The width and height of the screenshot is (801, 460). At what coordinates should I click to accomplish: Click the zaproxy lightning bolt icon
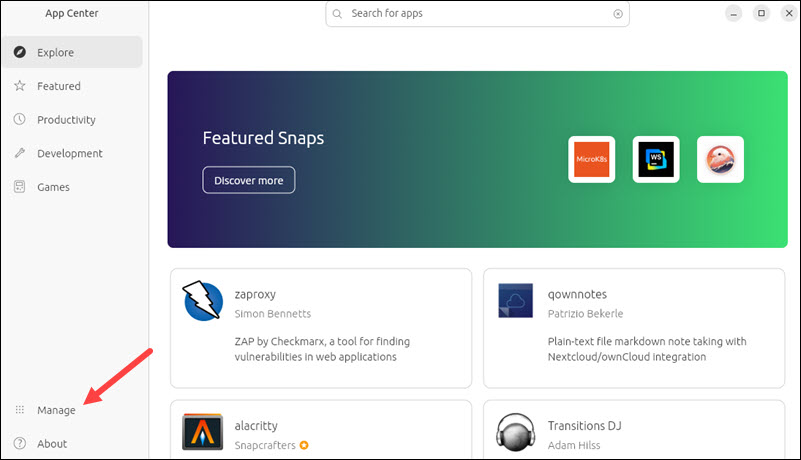click(203, 301)
